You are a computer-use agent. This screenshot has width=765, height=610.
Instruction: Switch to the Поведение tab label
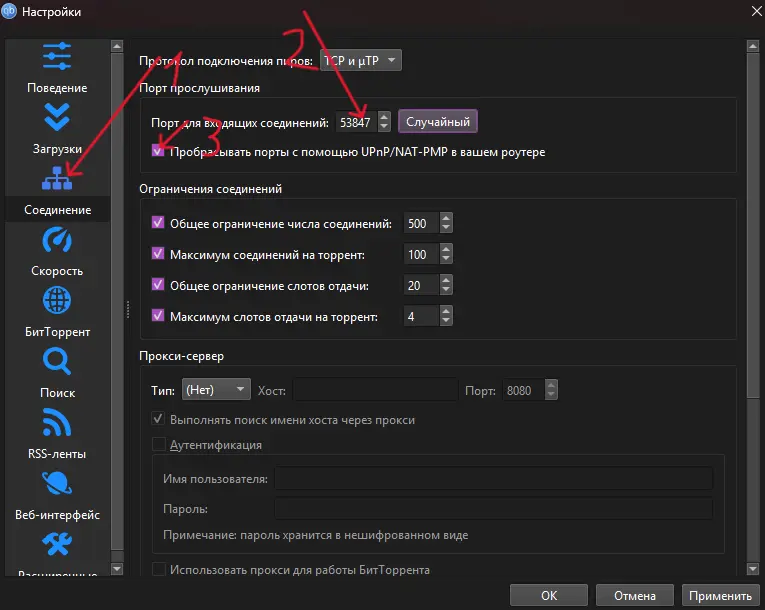pyautogui.click(x=57, y=88)
